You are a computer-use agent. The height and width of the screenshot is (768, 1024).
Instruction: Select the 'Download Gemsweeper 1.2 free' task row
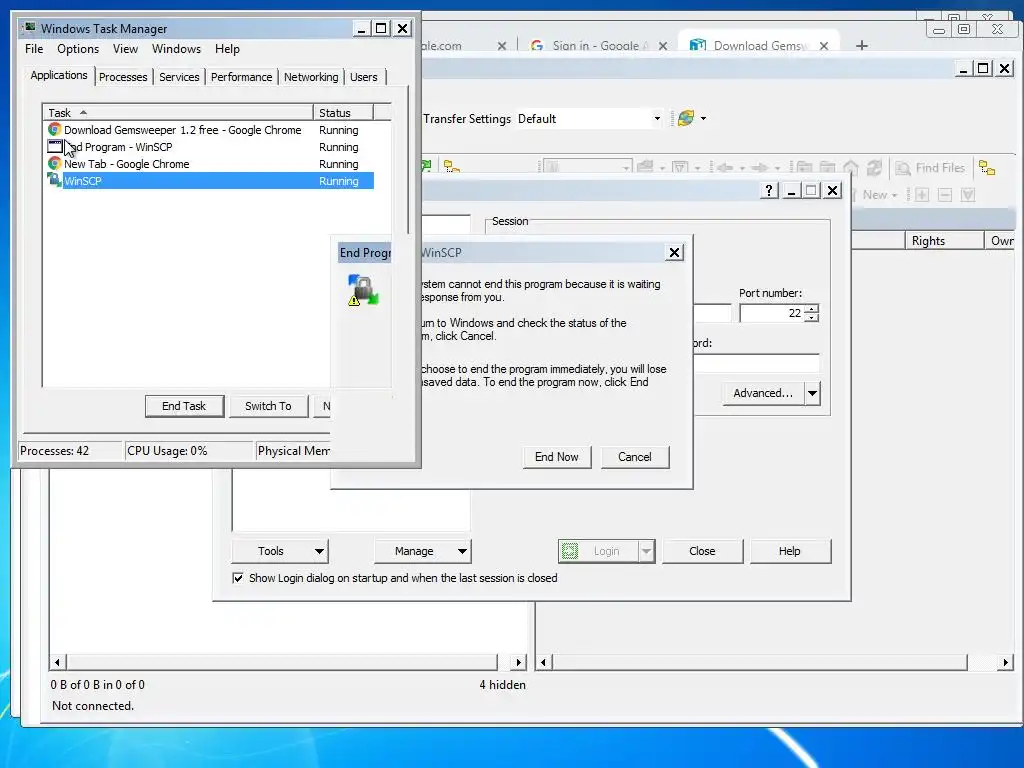[x=210, y=130]
